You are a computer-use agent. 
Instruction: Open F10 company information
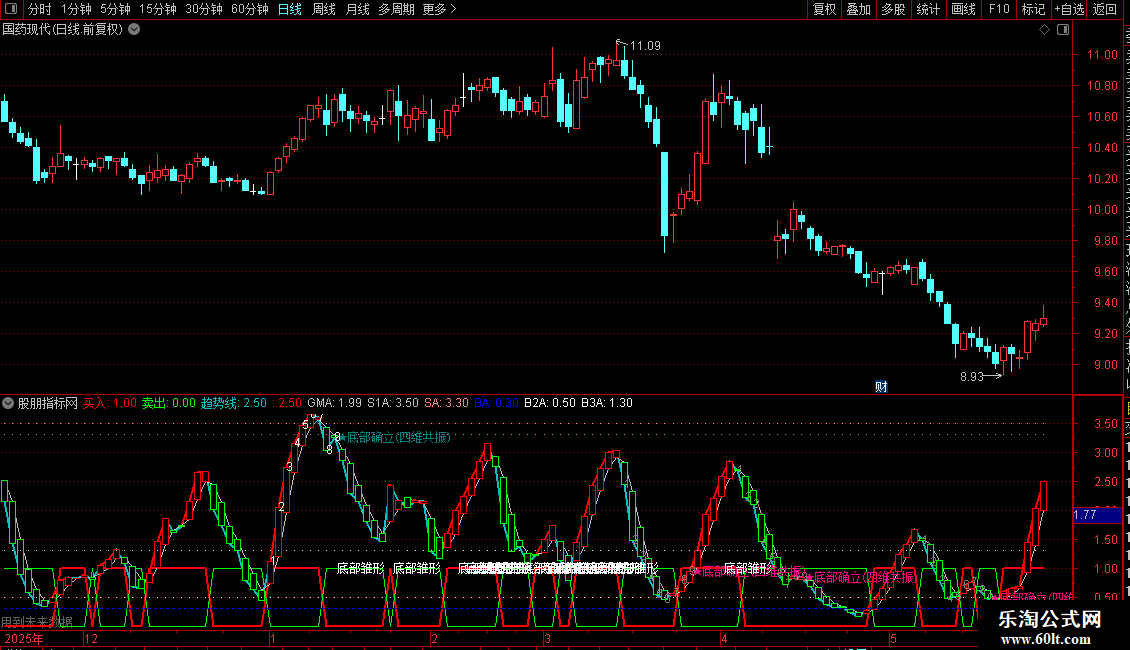tap(999, 9)
